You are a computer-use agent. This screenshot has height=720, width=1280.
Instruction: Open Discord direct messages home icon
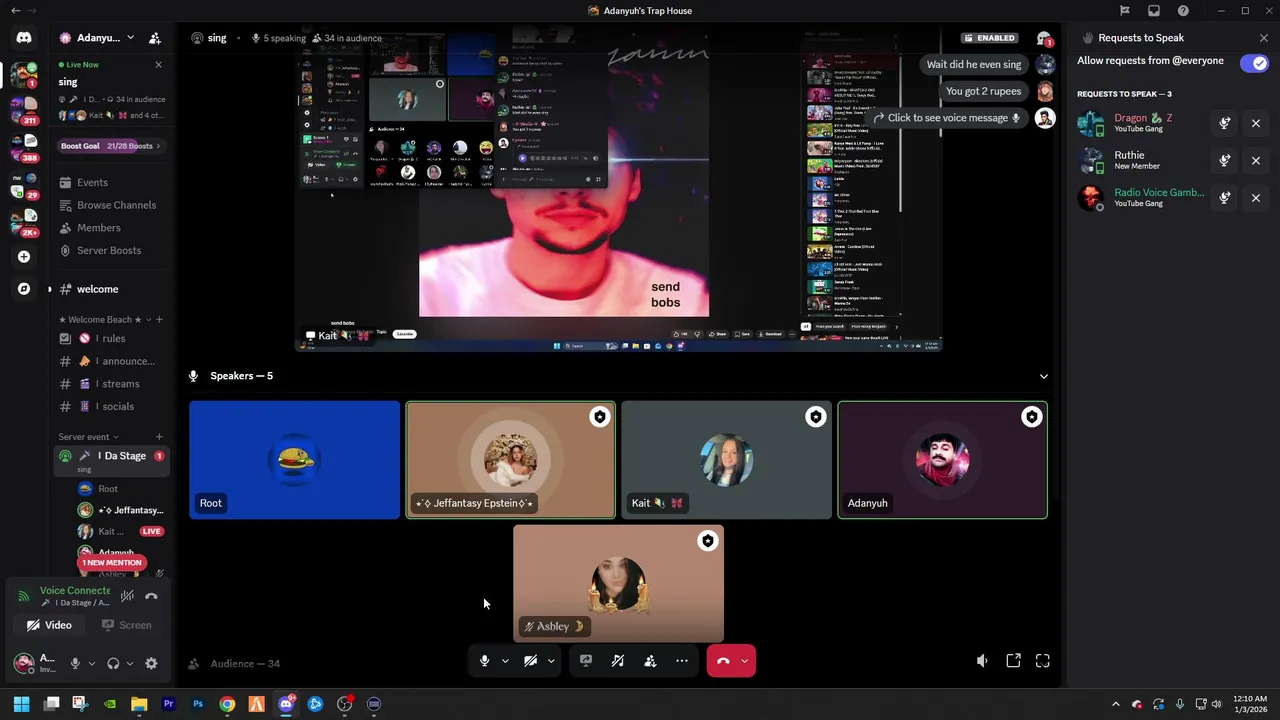pos(24,38)
